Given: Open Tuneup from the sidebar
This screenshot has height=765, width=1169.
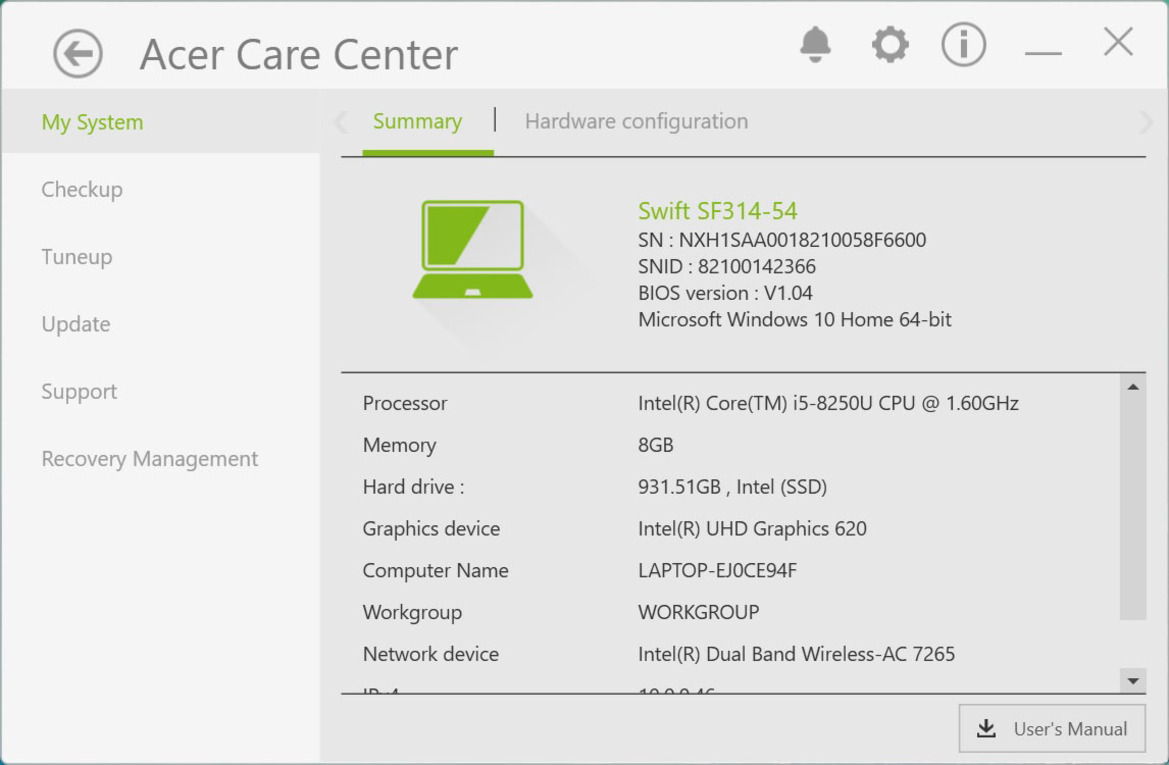Looking at the screenshot, I should click(x=77, y=256).
